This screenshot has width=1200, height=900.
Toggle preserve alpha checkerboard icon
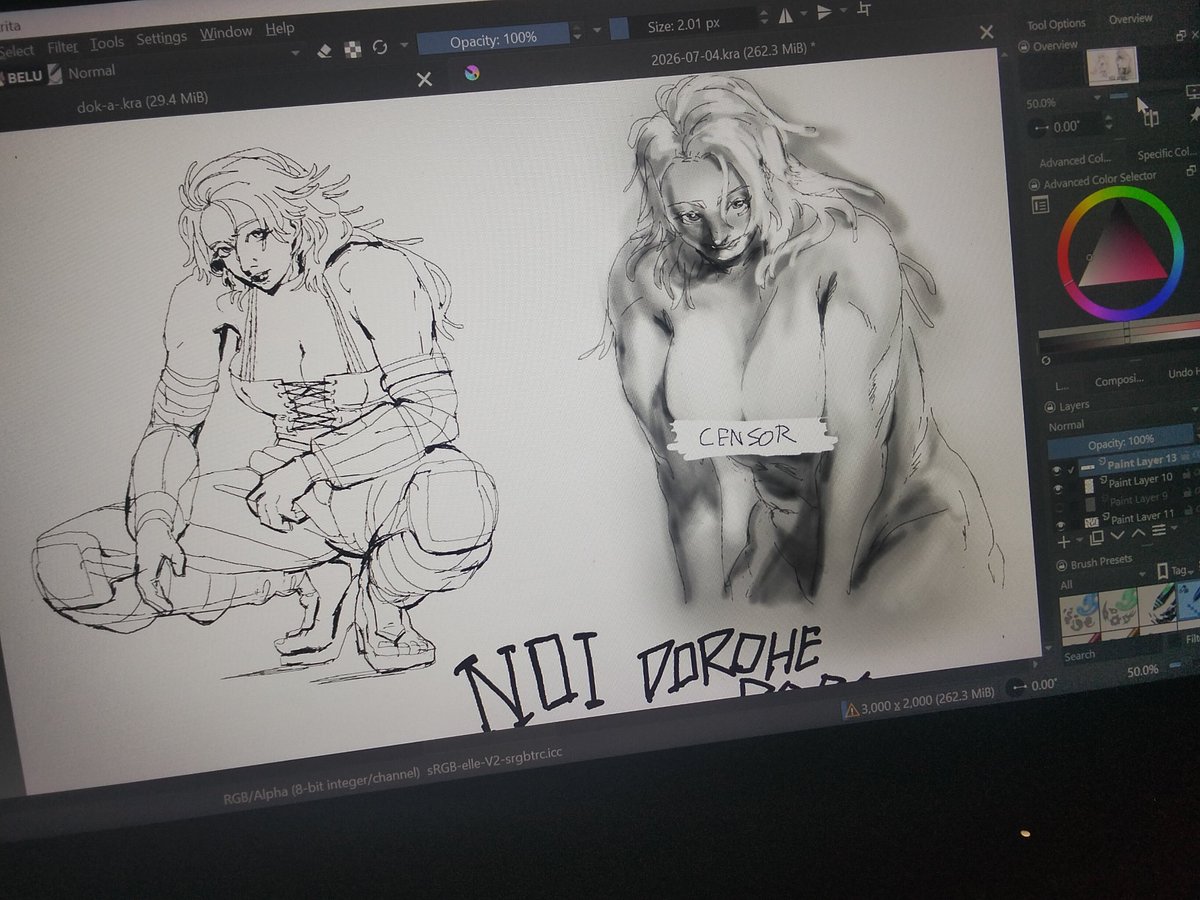[x=352, y=49]
